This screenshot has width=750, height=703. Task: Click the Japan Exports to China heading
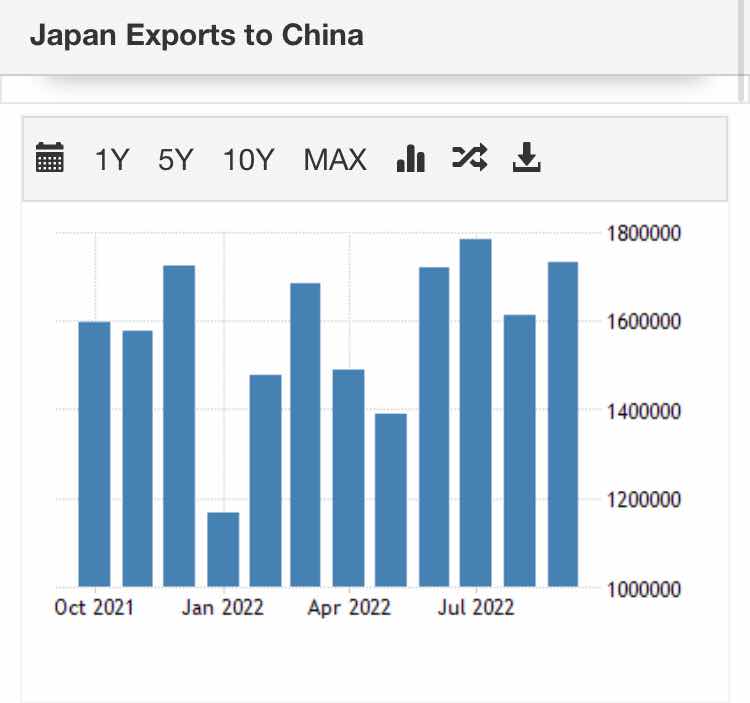tap(197, 35)
